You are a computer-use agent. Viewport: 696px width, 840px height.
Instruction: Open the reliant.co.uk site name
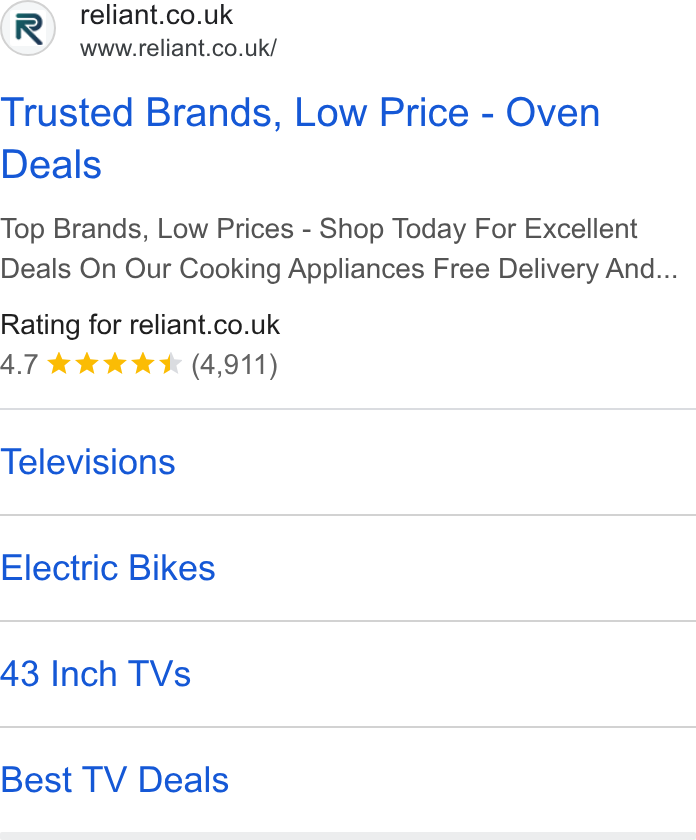156,15
